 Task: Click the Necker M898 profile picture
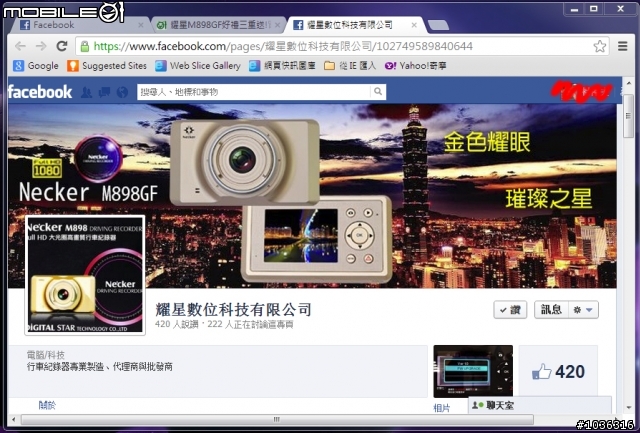[x=85, y=275]
